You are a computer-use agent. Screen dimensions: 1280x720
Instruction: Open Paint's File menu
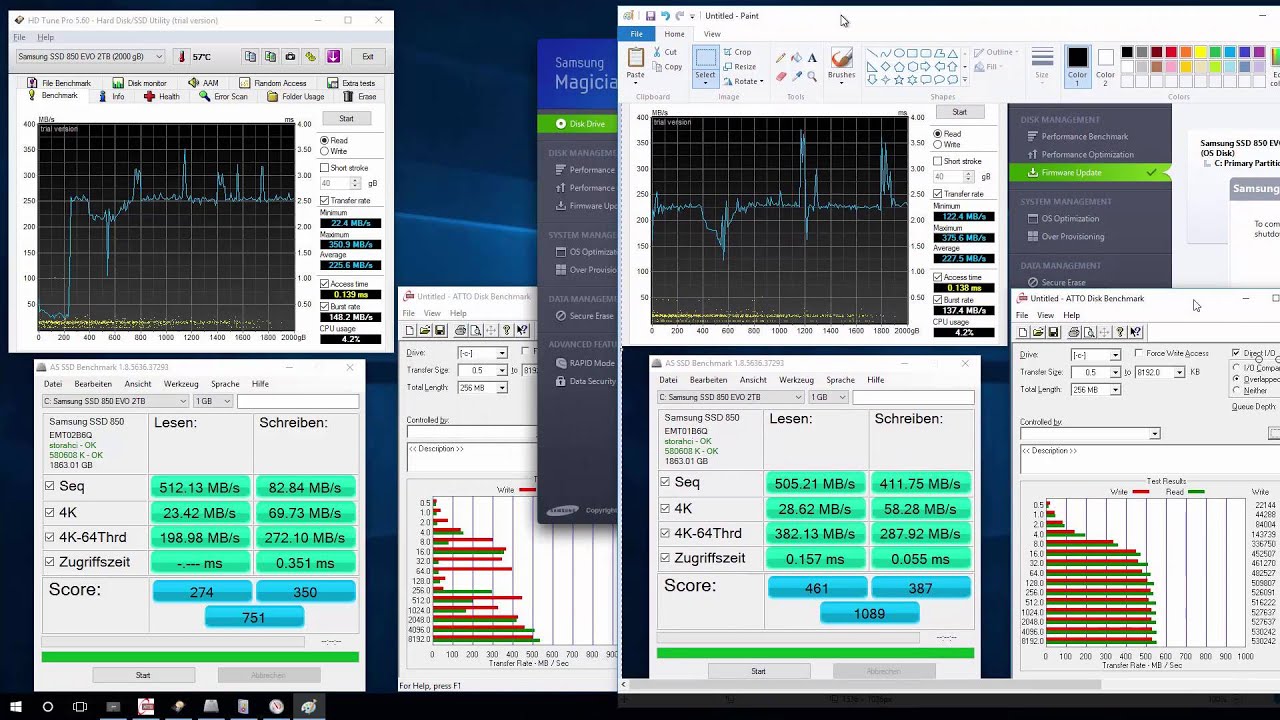(x=636, y=34)
